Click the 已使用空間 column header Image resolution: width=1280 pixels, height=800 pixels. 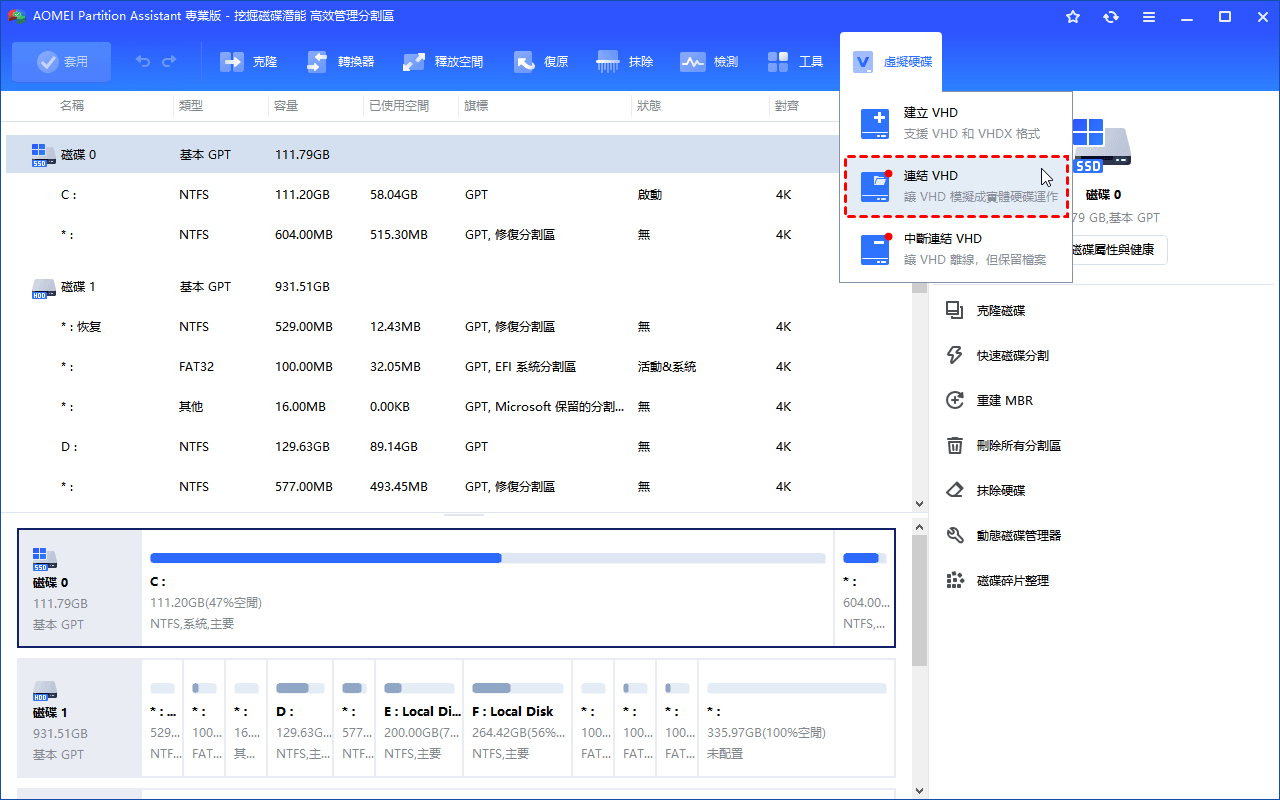(x=399, y=105)
